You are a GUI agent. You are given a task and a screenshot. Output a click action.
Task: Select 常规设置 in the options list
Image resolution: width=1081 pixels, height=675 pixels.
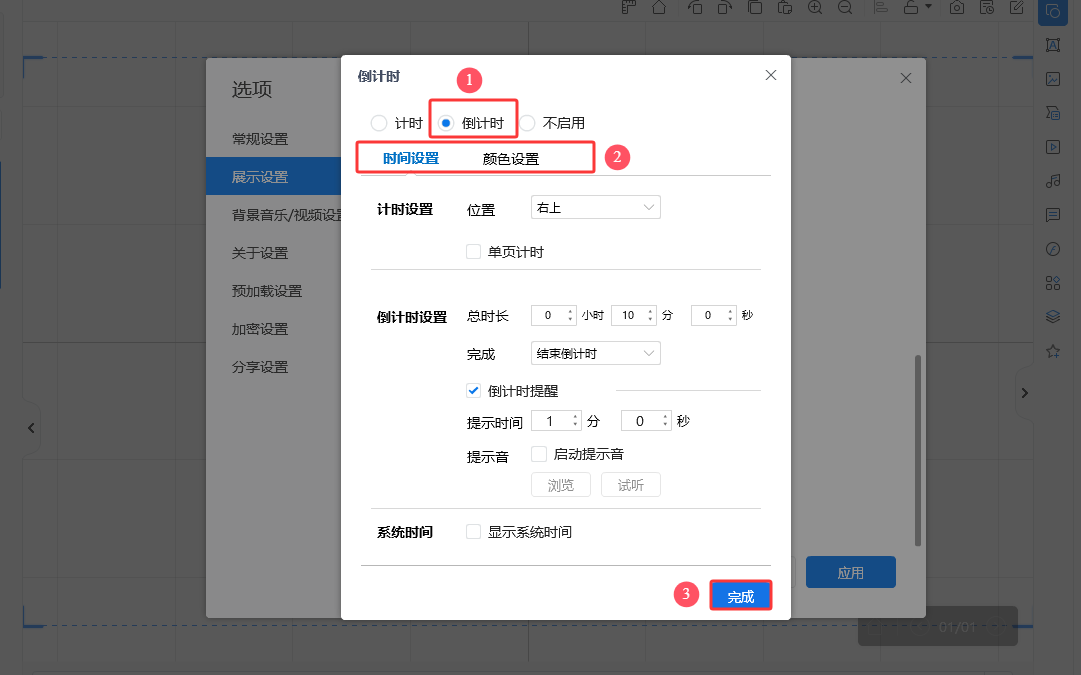pos(260,139)
